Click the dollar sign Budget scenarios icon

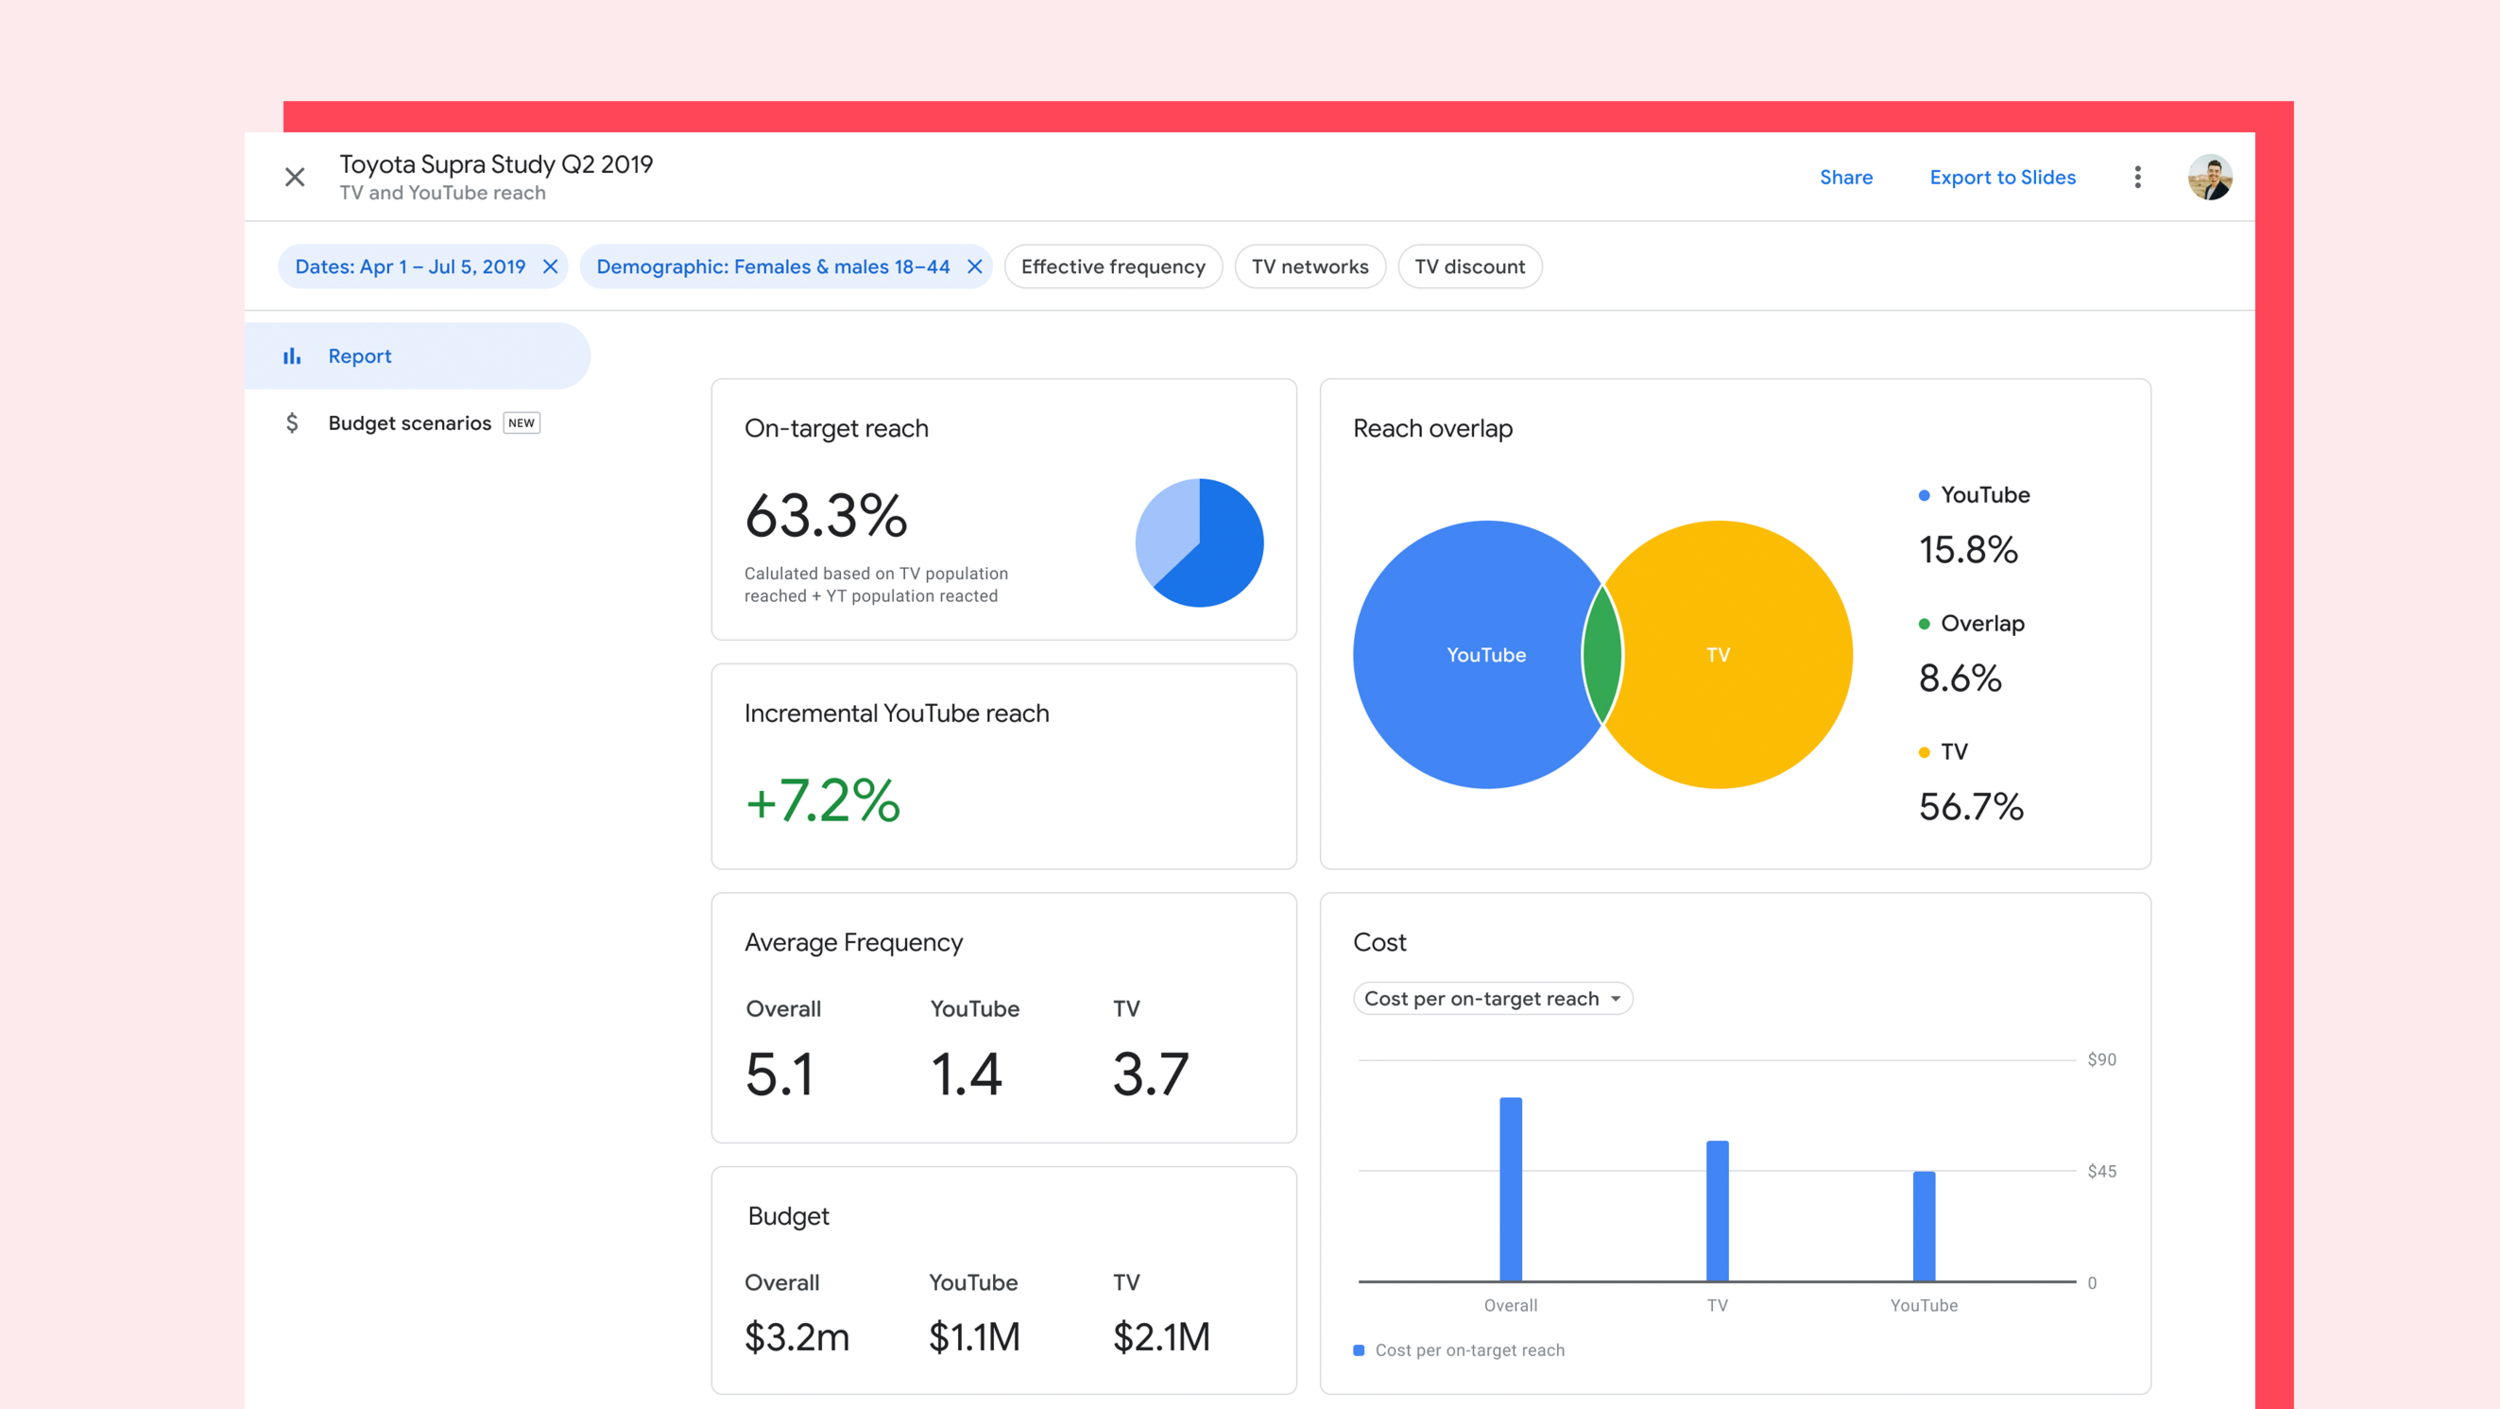click(x=292, y=423)
